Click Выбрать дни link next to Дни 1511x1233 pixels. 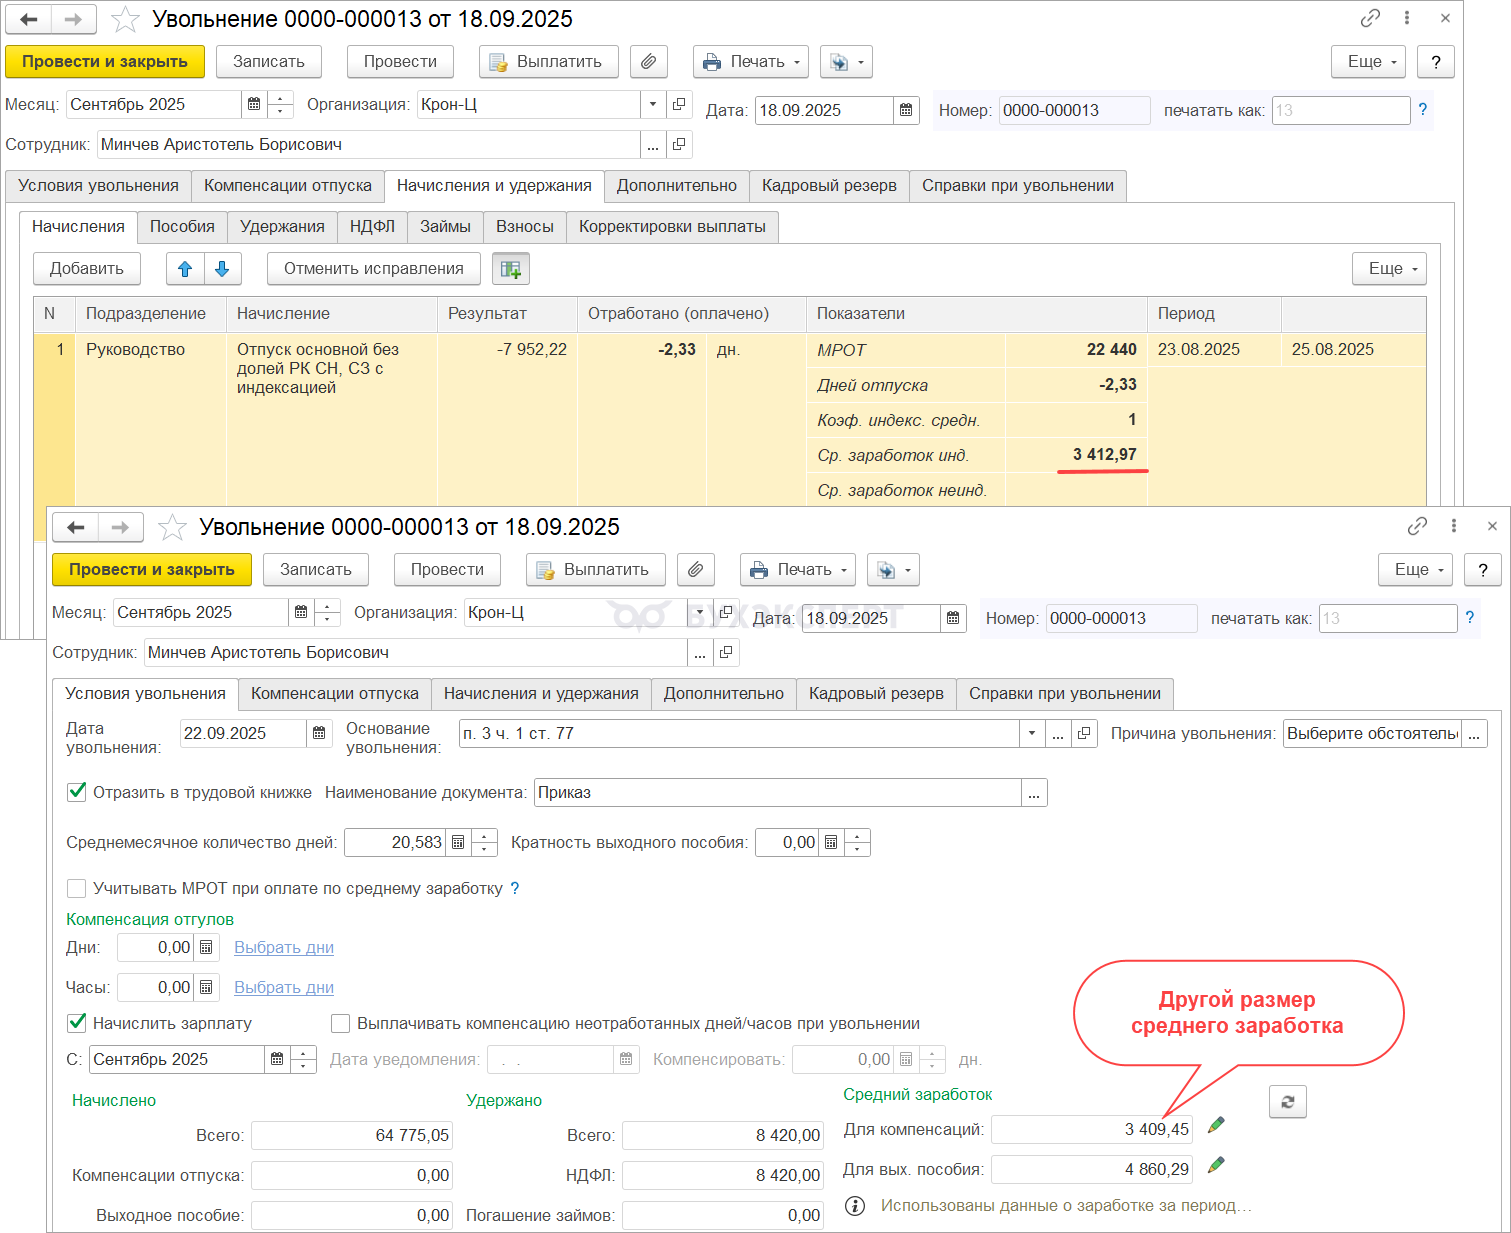click(284, 948)
